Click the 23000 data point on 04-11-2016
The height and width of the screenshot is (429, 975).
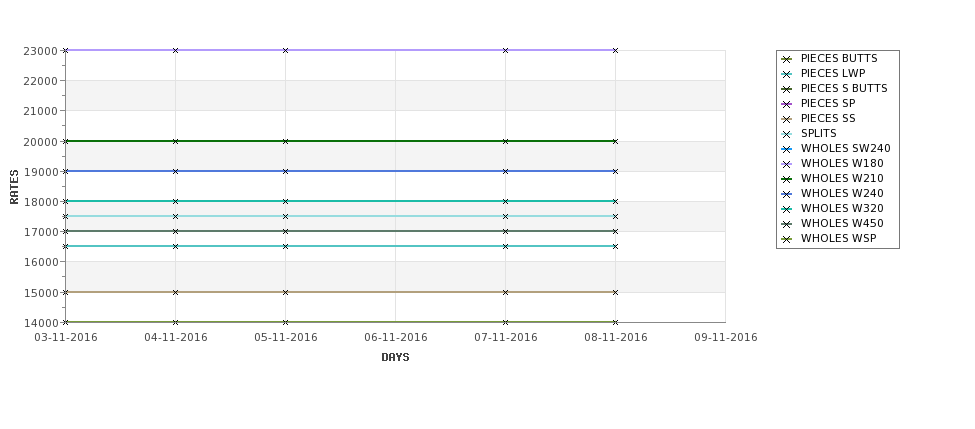175,50
